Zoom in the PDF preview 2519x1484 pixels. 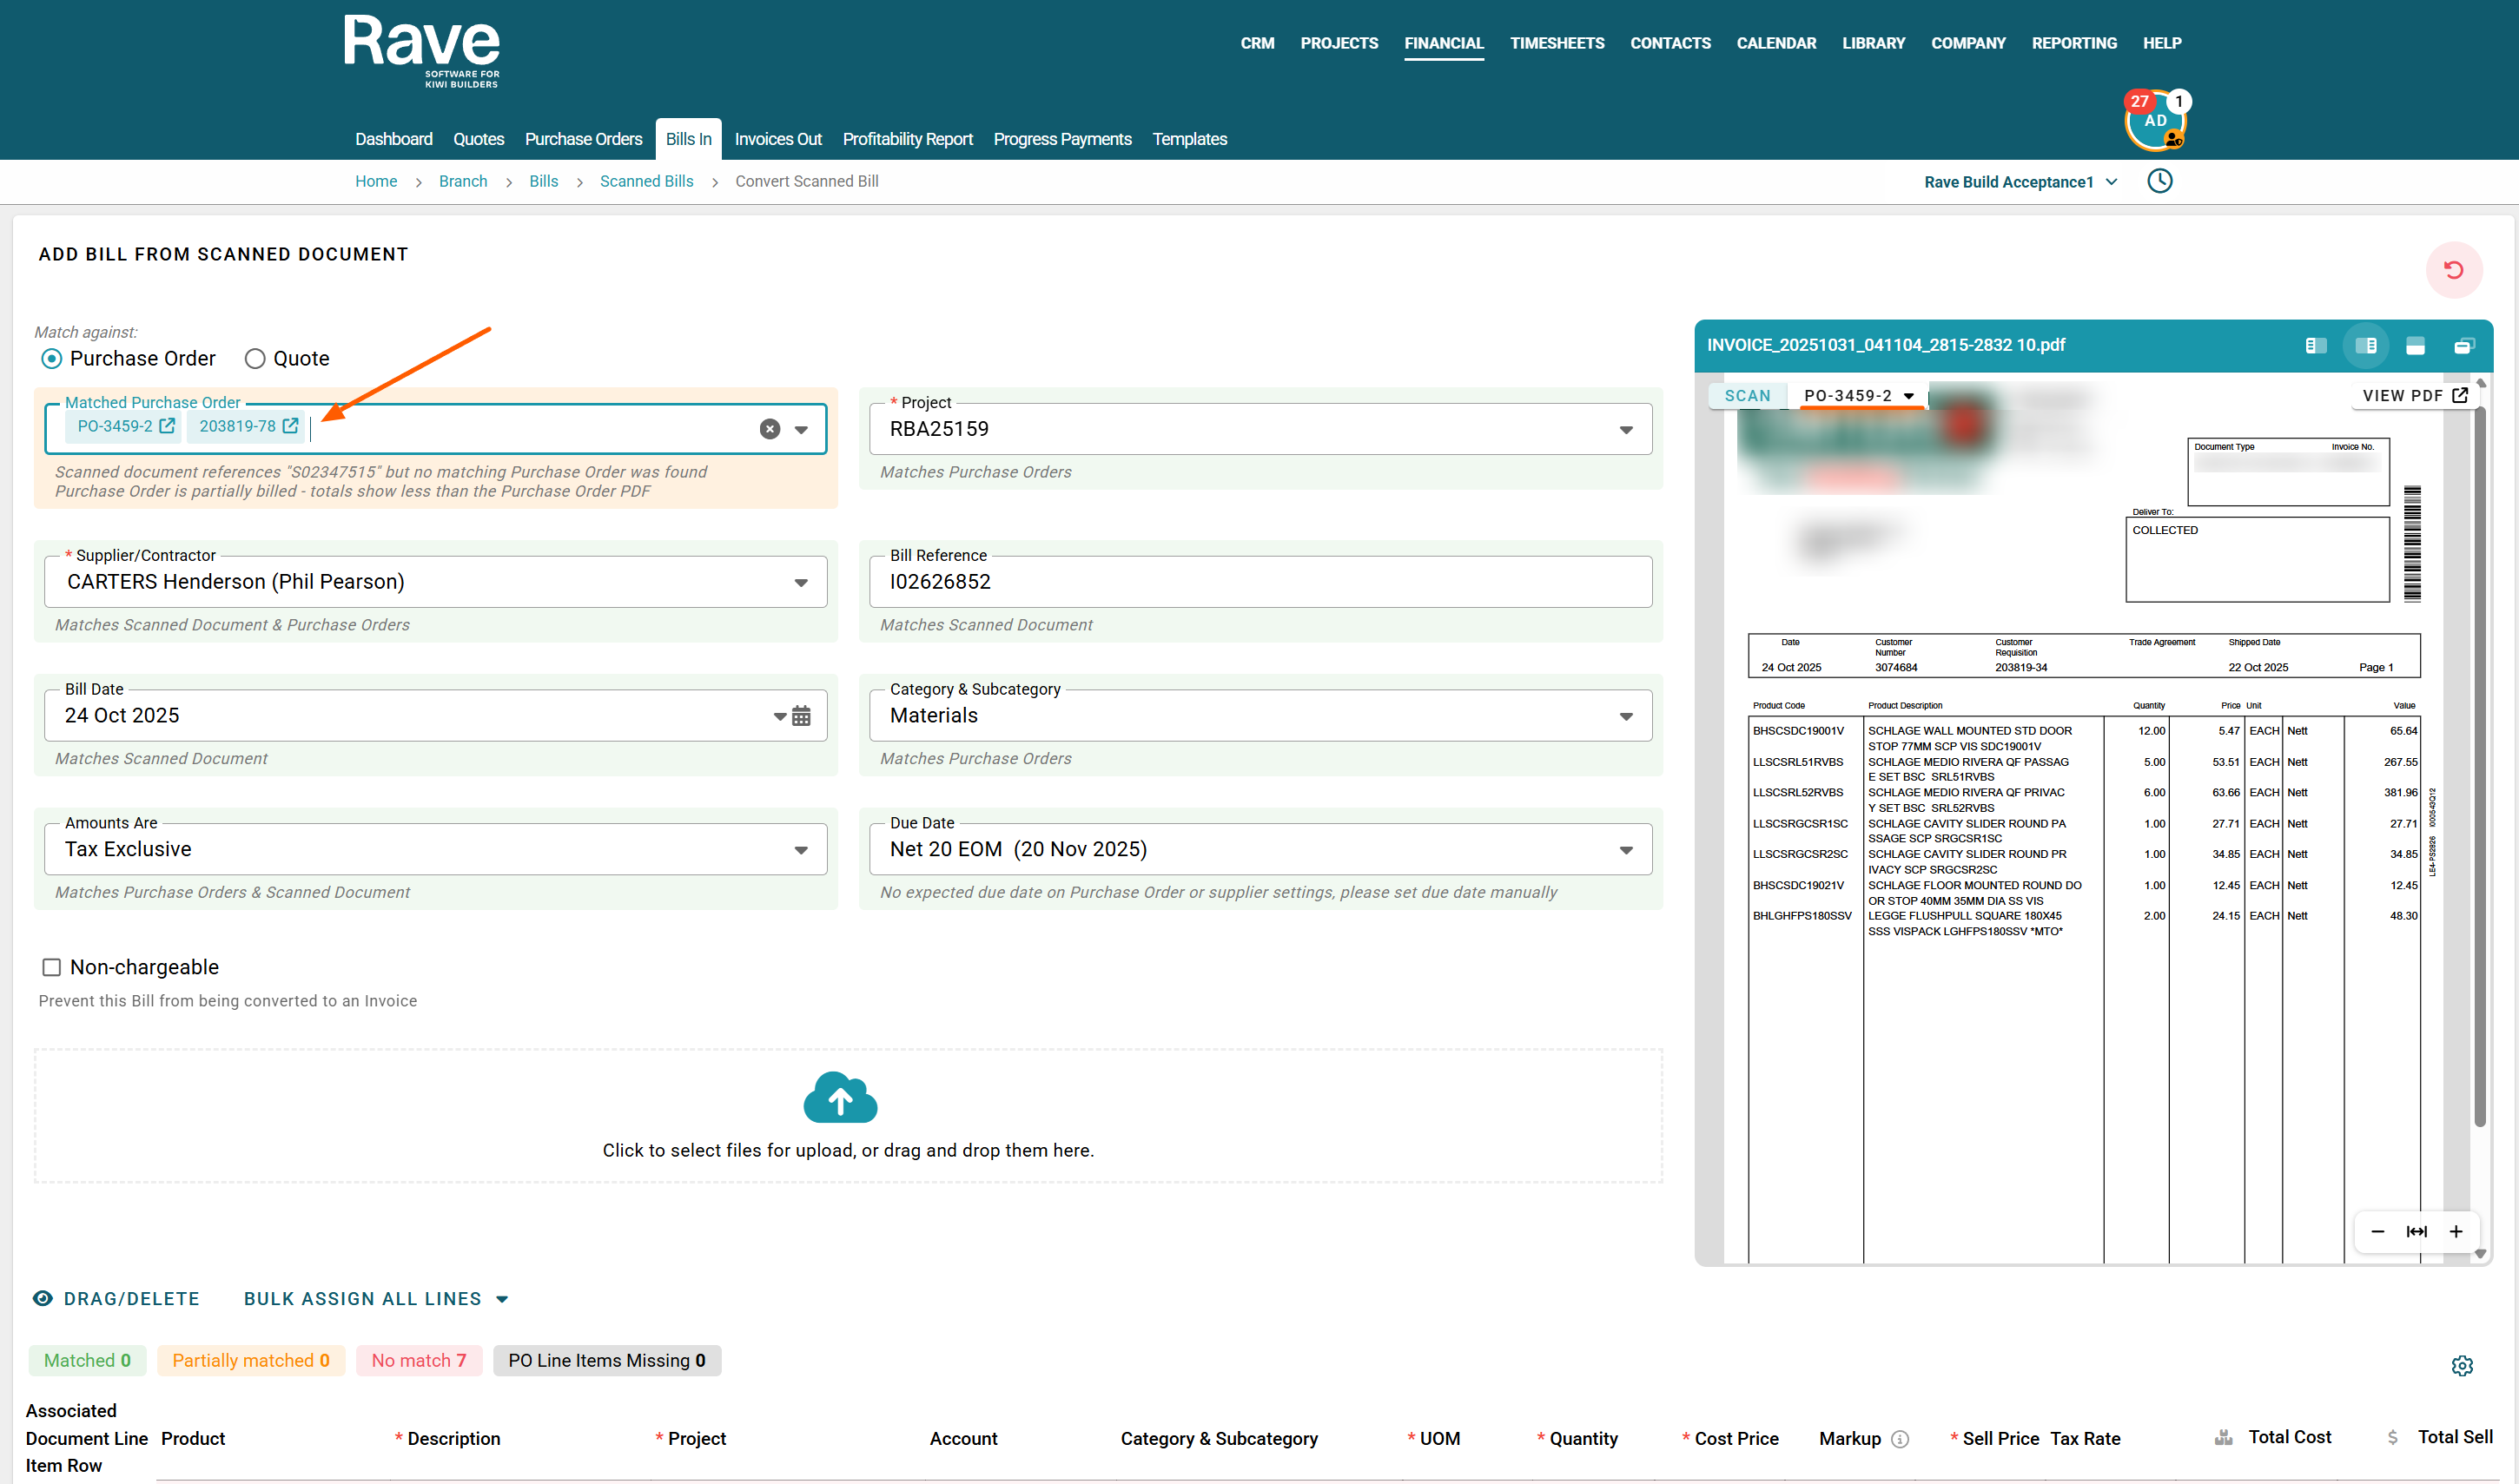(2456, 1232)
